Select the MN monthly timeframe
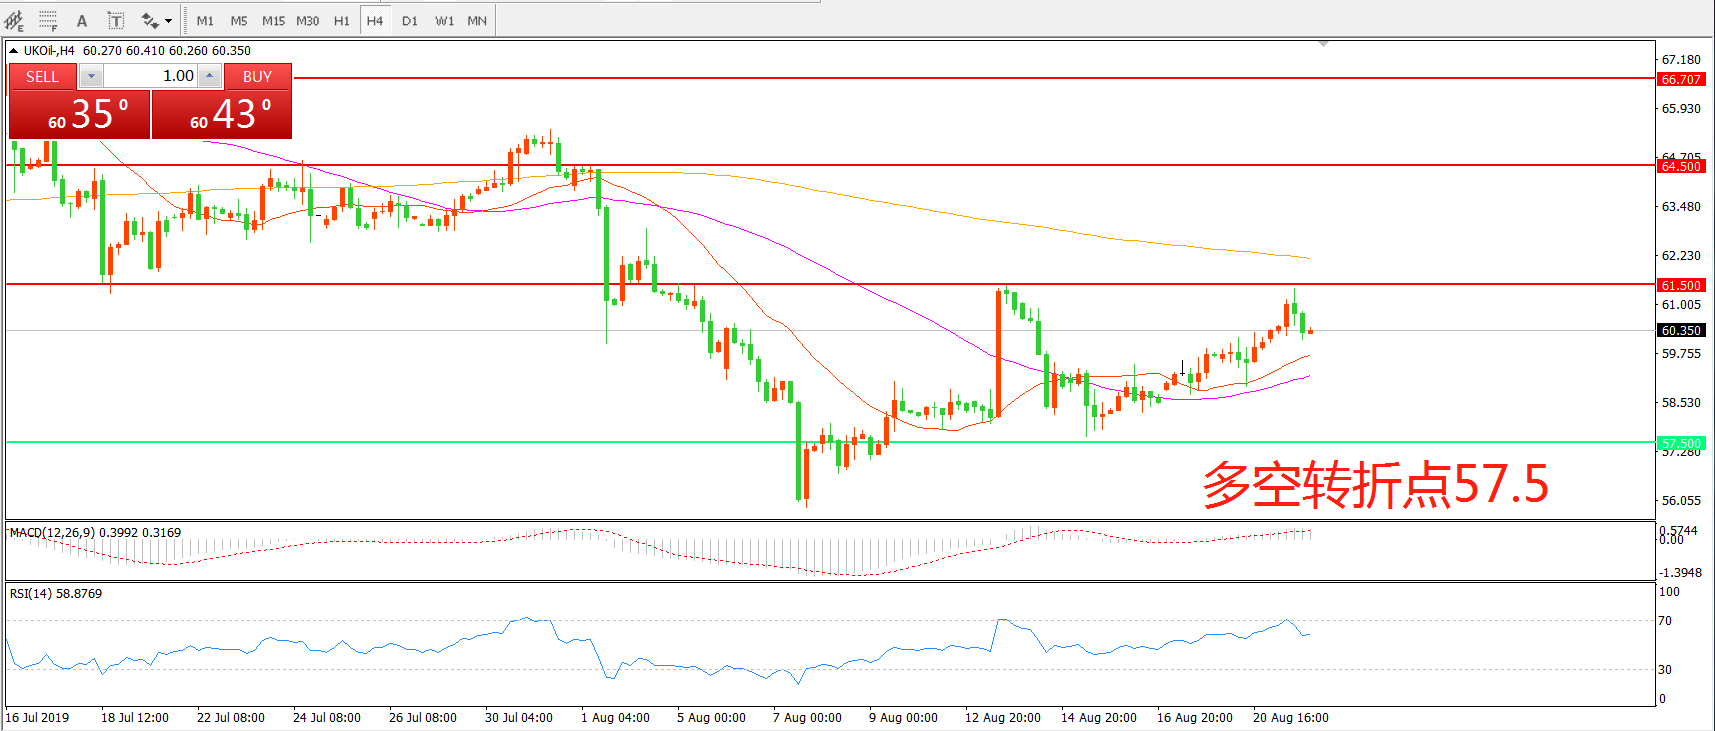The width and height of the screenshot is (1715, 731). click(477, 21)
